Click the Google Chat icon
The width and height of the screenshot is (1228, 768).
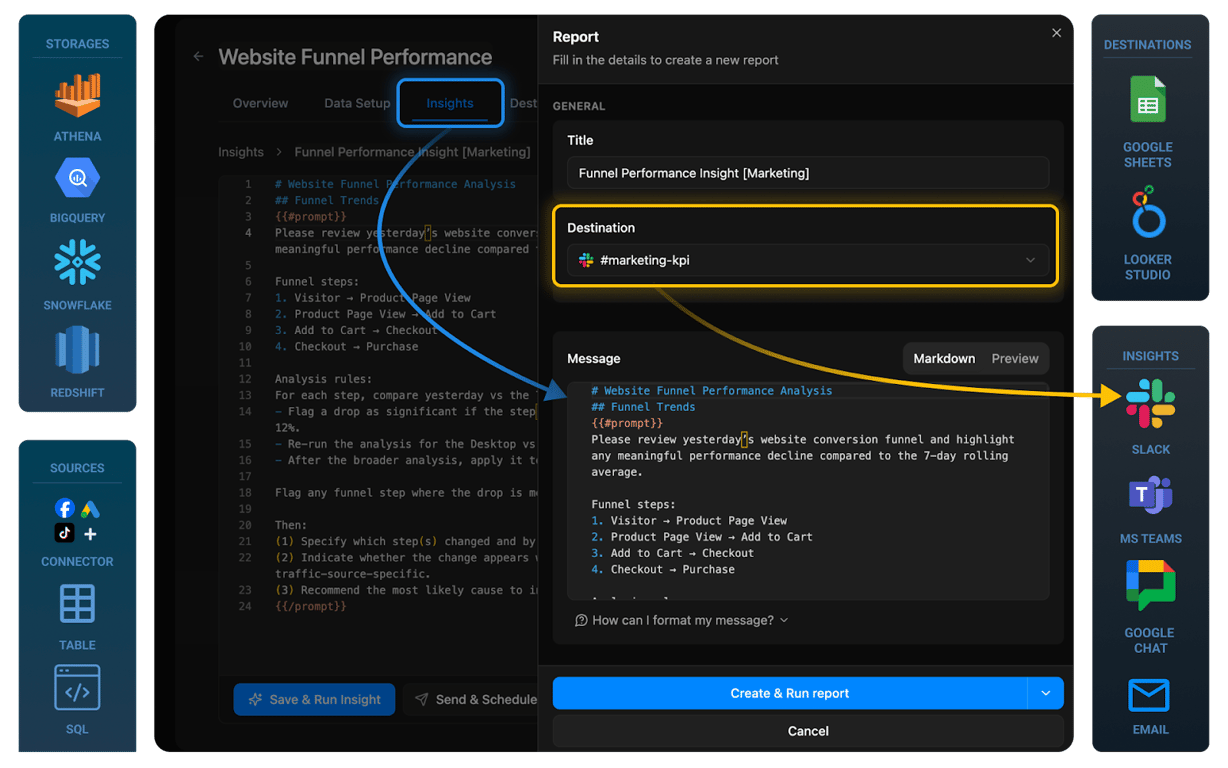point(1150,585)
